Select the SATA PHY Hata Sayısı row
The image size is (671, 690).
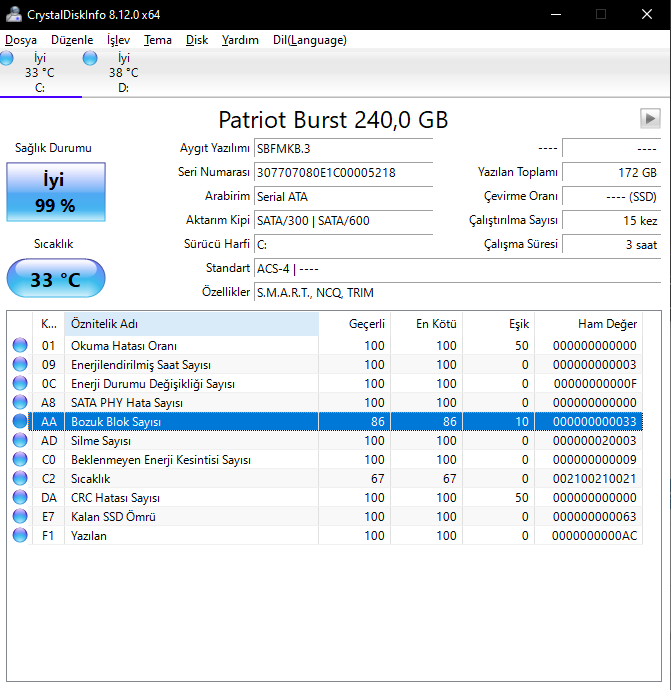[x=326, y=402]
